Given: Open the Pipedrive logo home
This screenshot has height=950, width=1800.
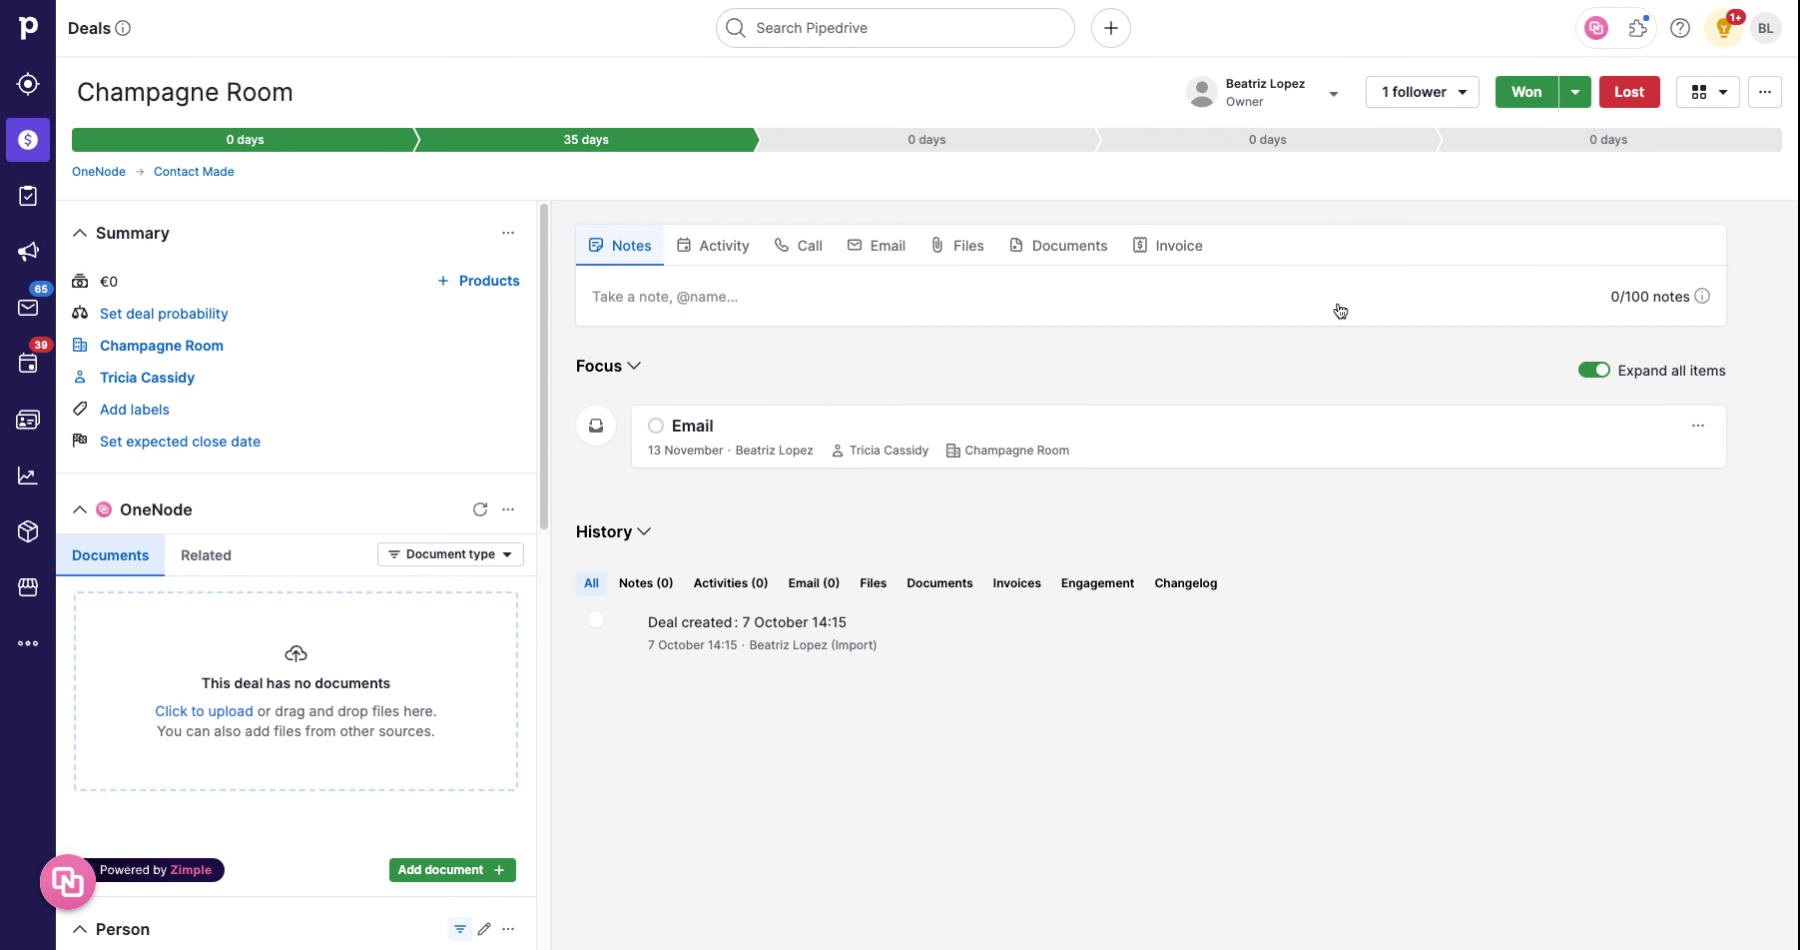Looking at the screenshot, I should pyautogui.click(x=28, y=28).
